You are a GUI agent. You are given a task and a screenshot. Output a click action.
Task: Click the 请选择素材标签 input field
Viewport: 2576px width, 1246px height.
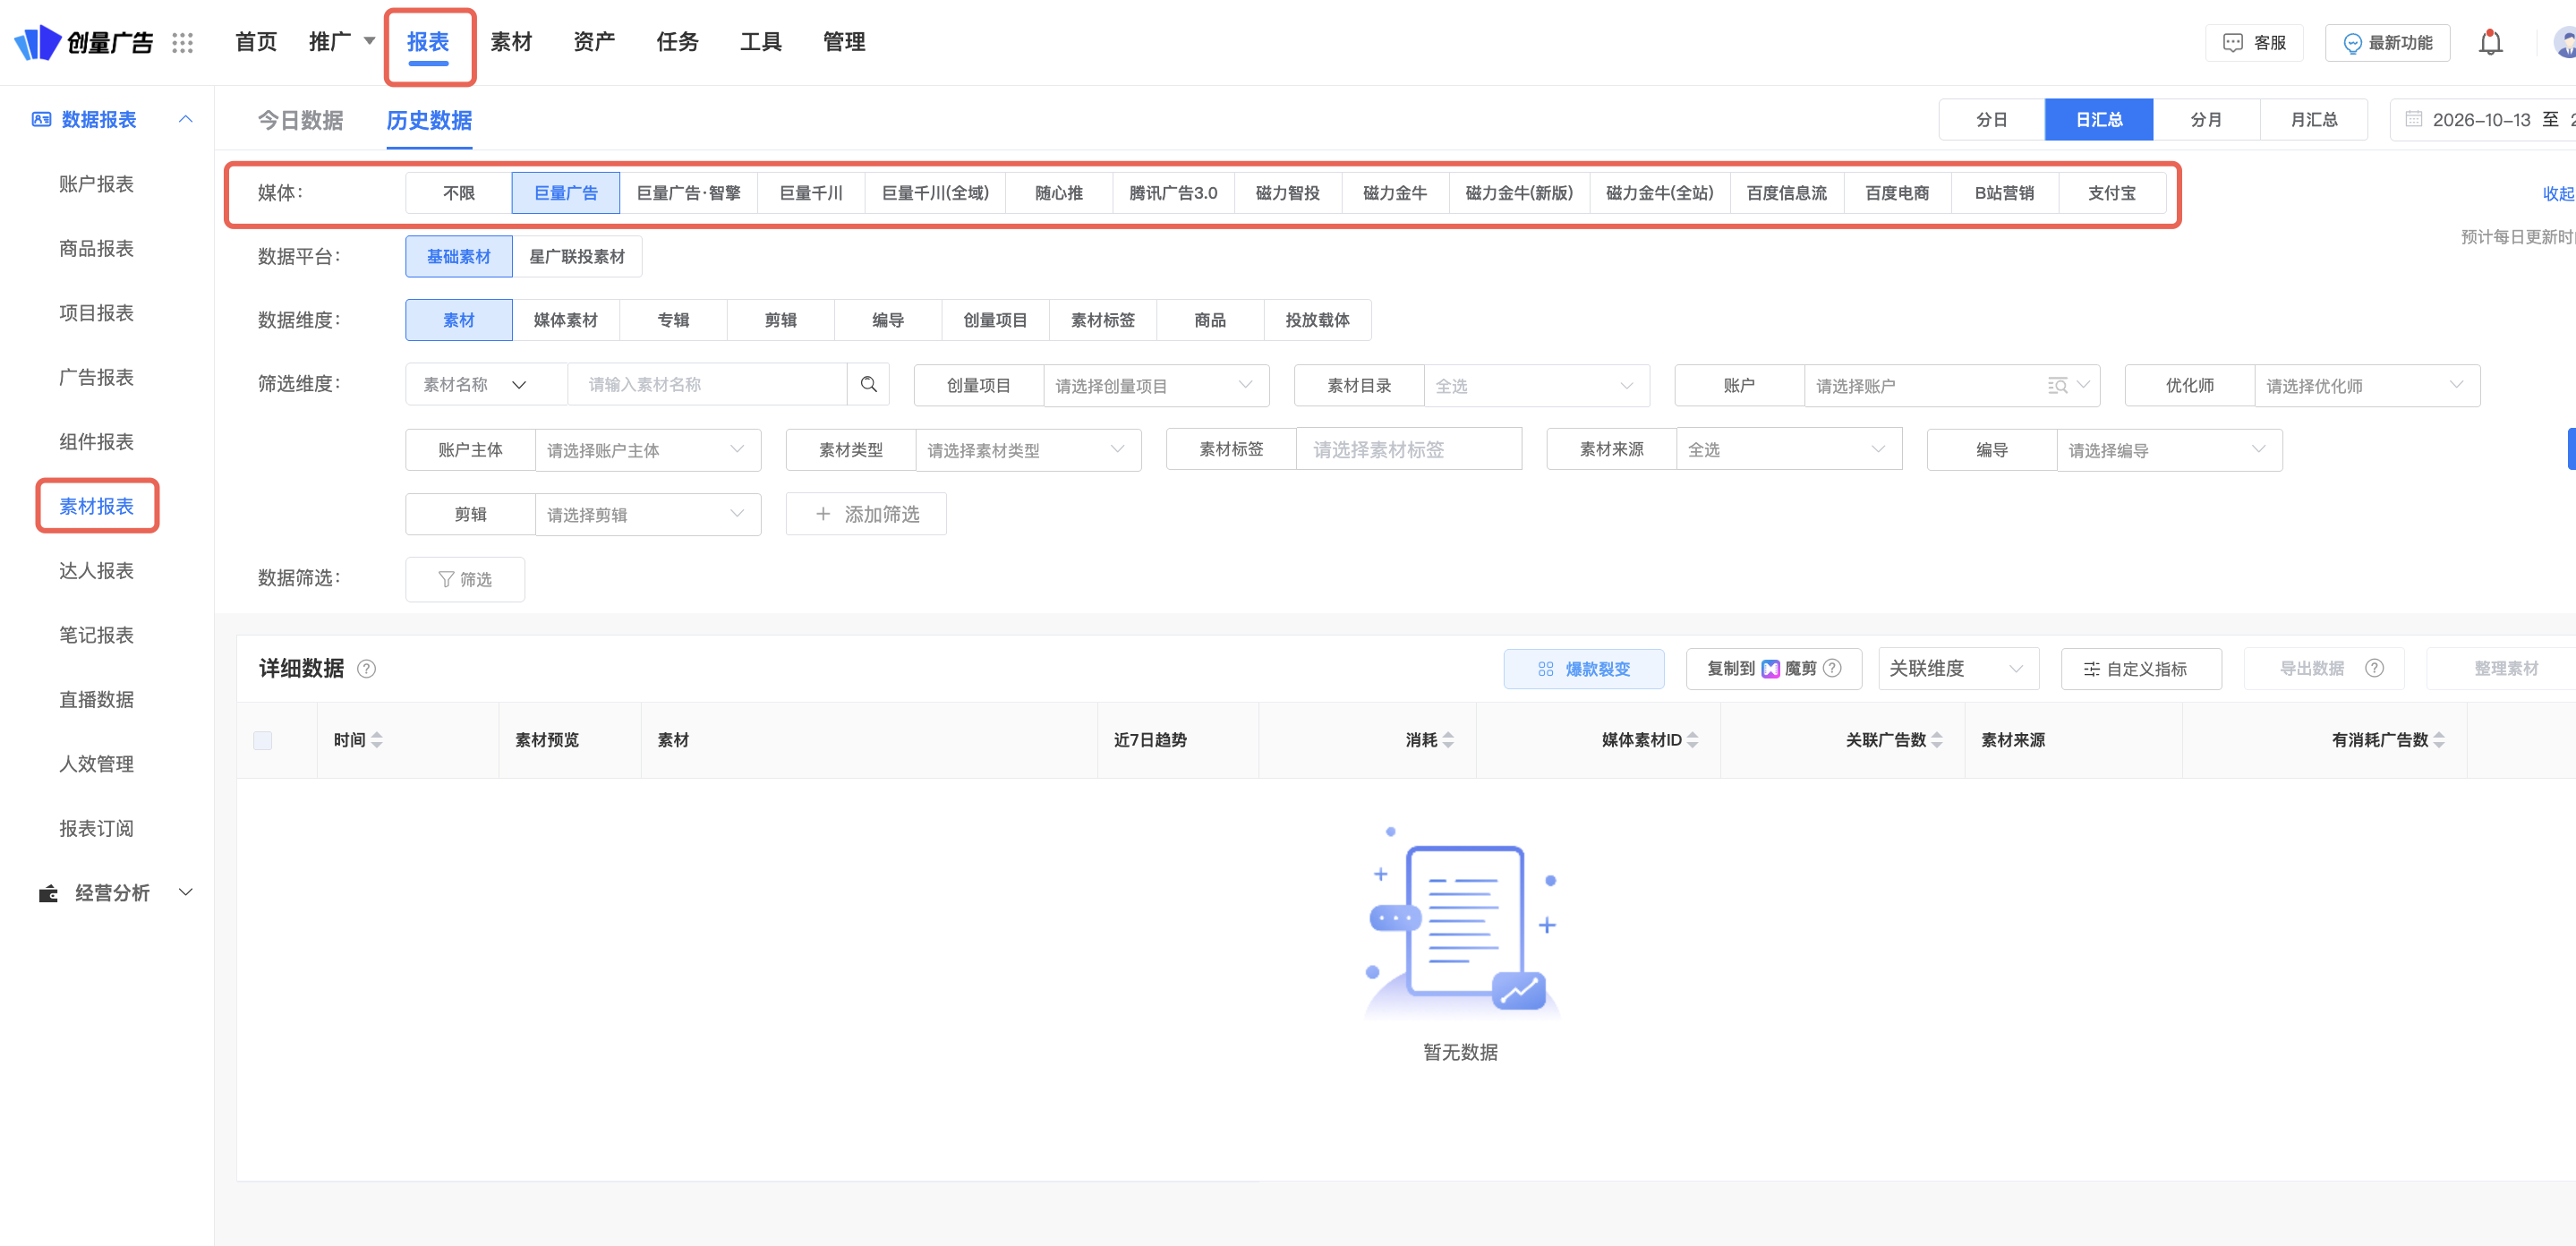click(1409, 449)
